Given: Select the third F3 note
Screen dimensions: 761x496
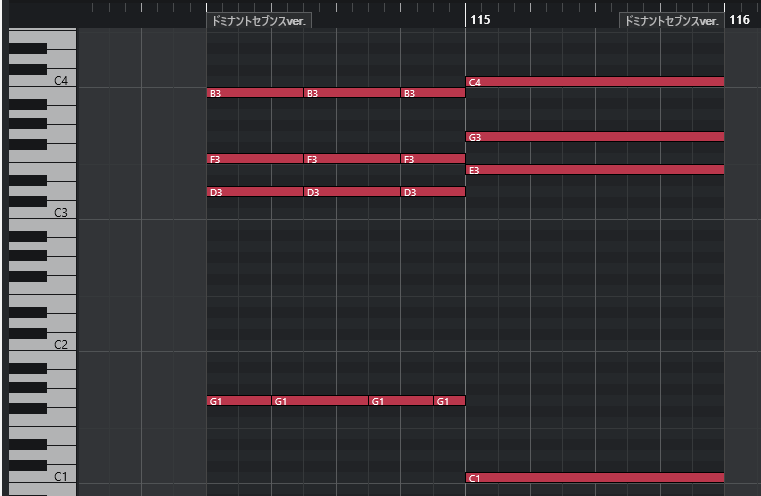Looking at the screenshot, I should (433, 159).
